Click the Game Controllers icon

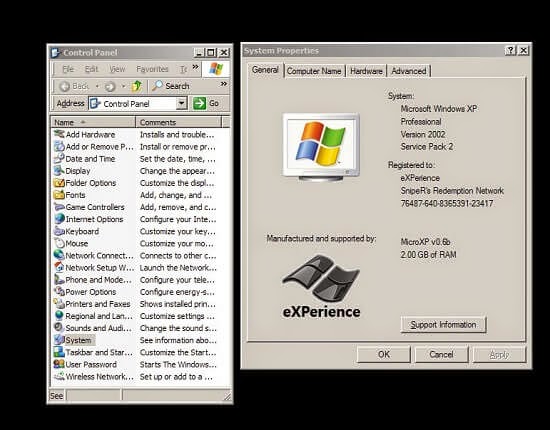pyautogui.click(x=59, y=207)
